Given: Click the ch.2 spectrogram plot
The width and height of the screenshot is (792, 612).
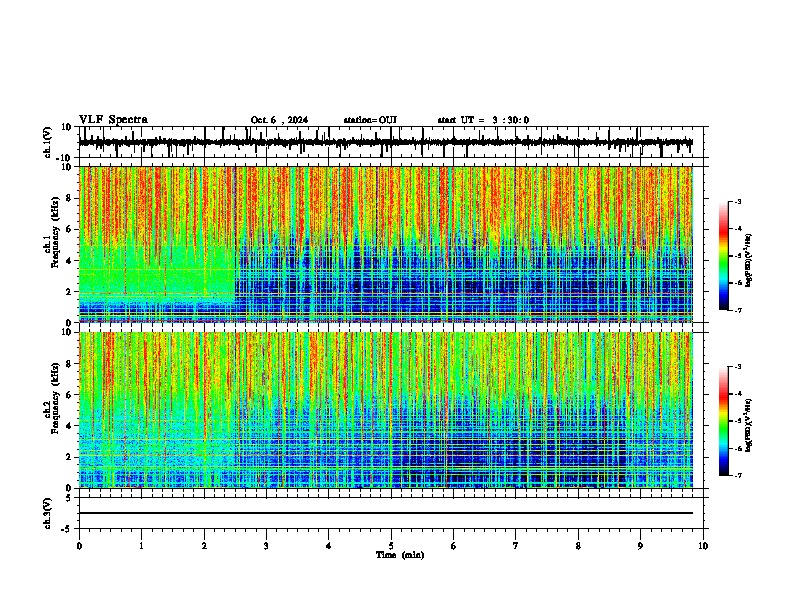Looking at the screenshot, I should click(386, 410).
